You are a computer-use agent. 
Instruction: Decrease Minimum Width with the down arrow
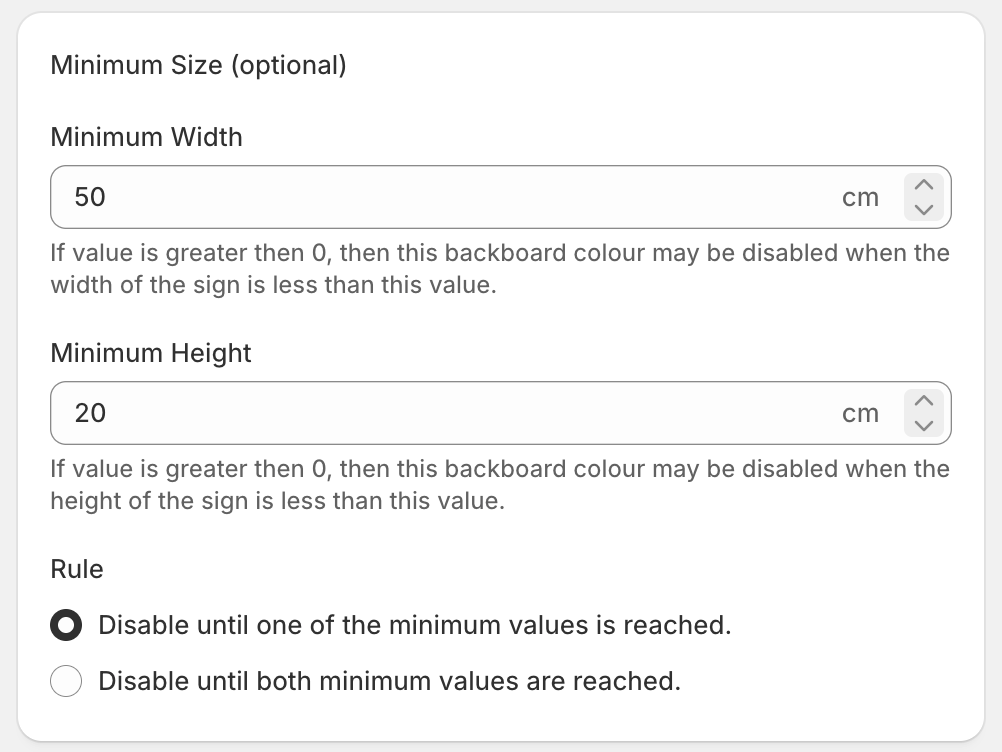924,209
